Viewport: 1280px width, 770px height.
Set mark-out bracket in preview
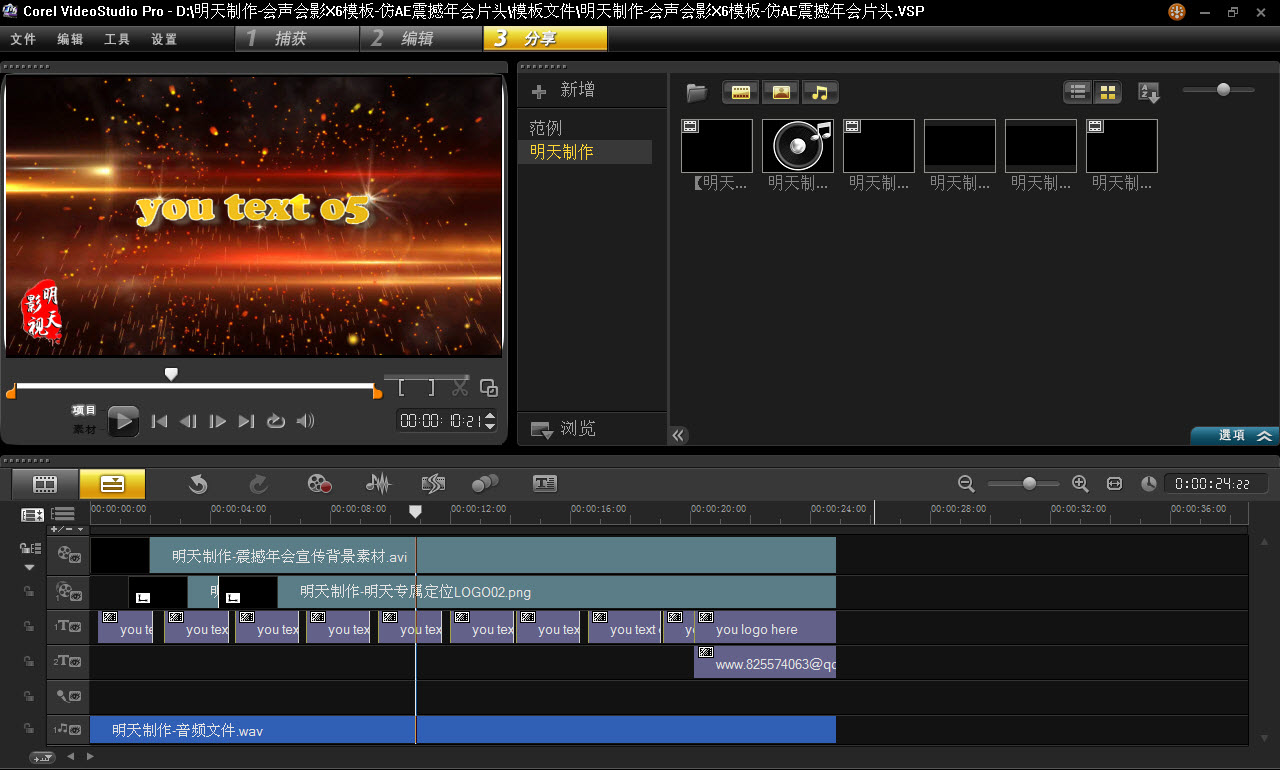coord(431,388)
